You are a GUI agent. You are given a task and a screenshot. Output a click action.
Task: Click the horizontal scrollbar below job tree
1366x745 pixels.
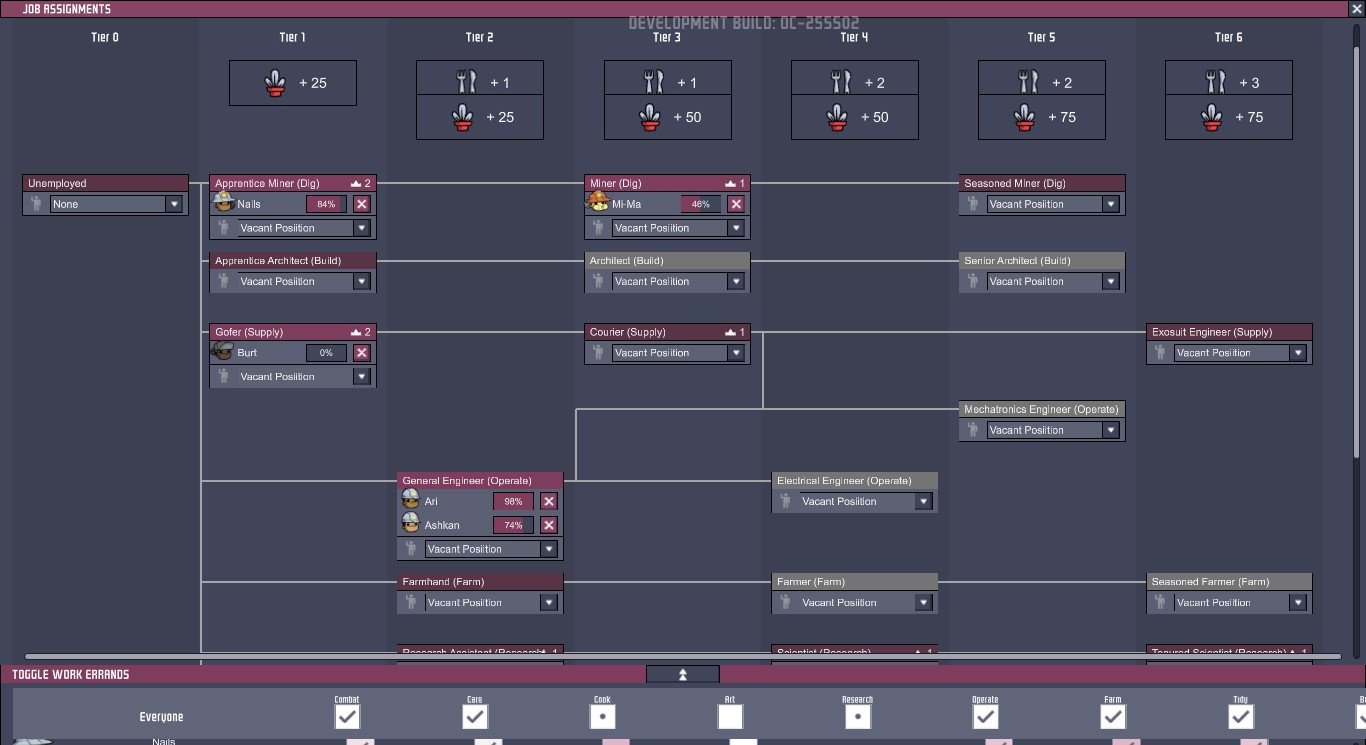(670, 657)
